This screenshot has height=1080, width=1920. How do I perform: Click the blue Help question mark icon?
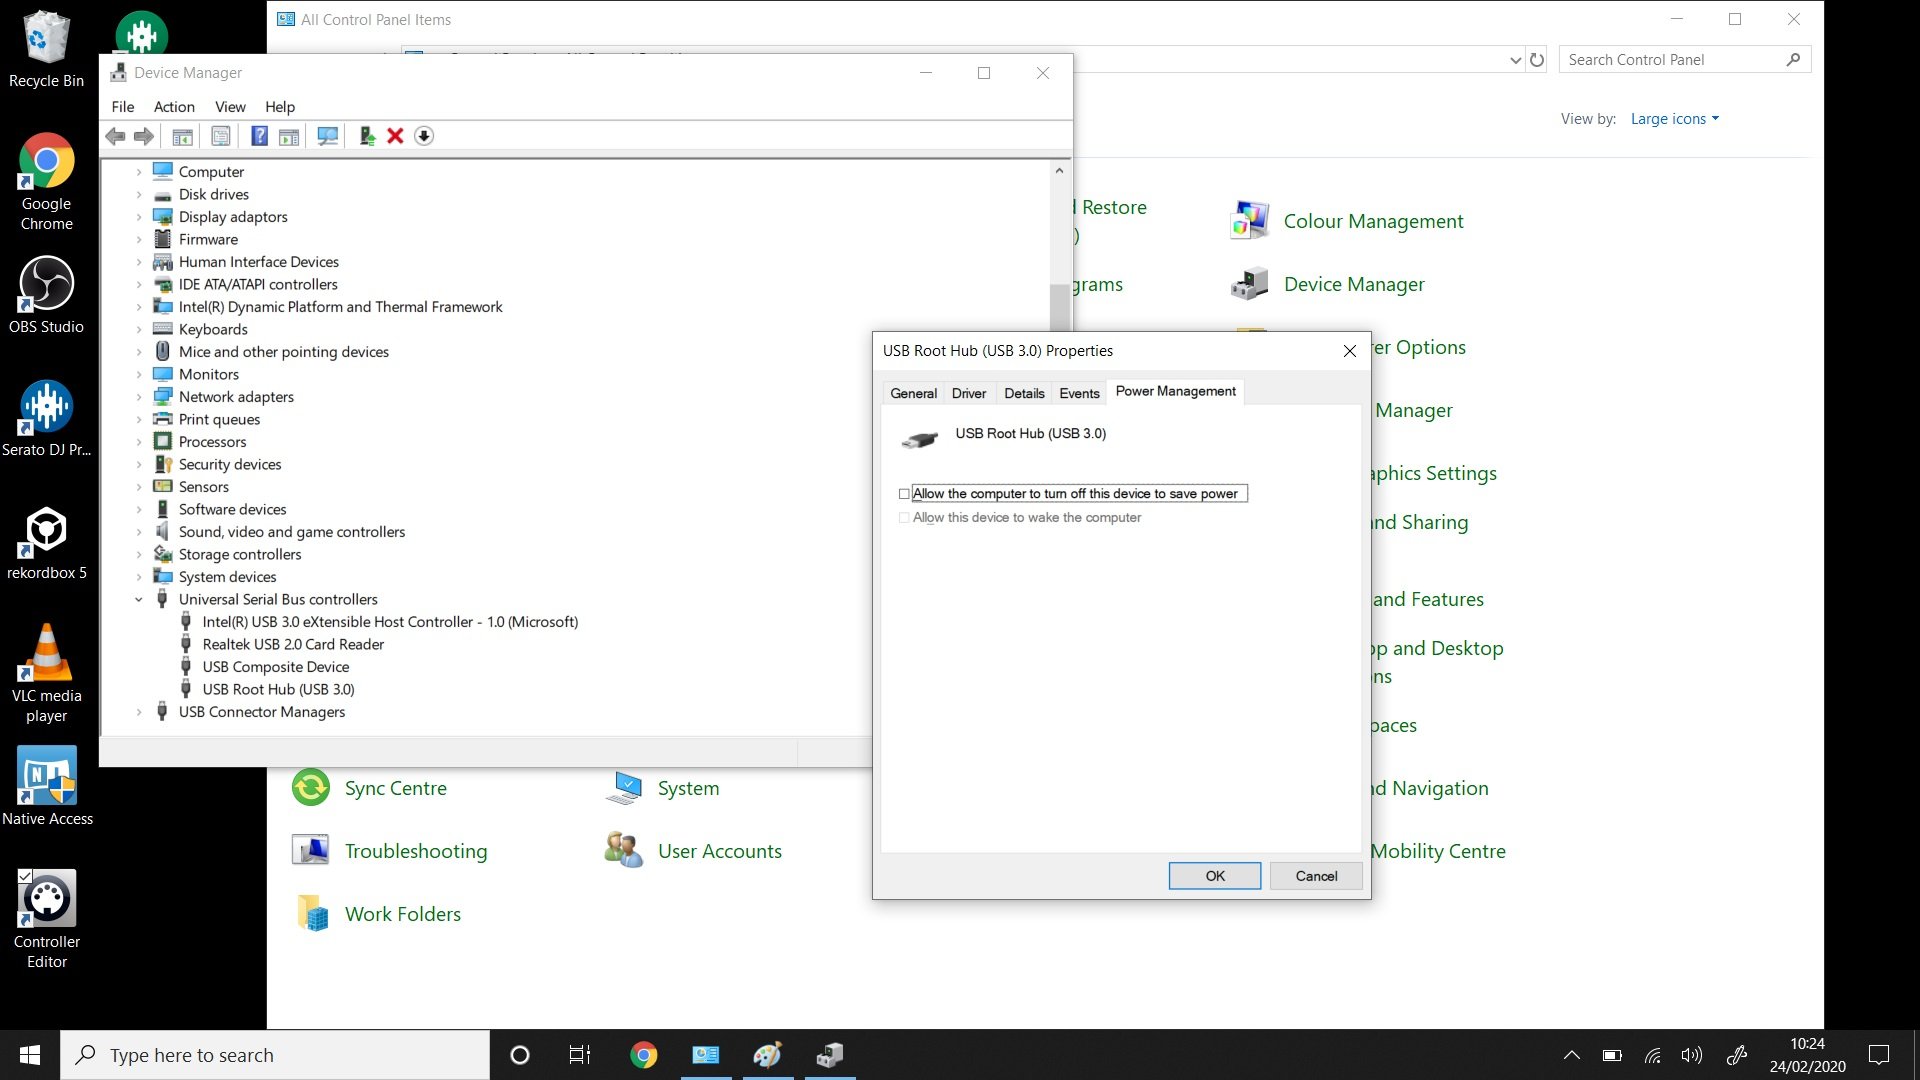coord(259,136)
